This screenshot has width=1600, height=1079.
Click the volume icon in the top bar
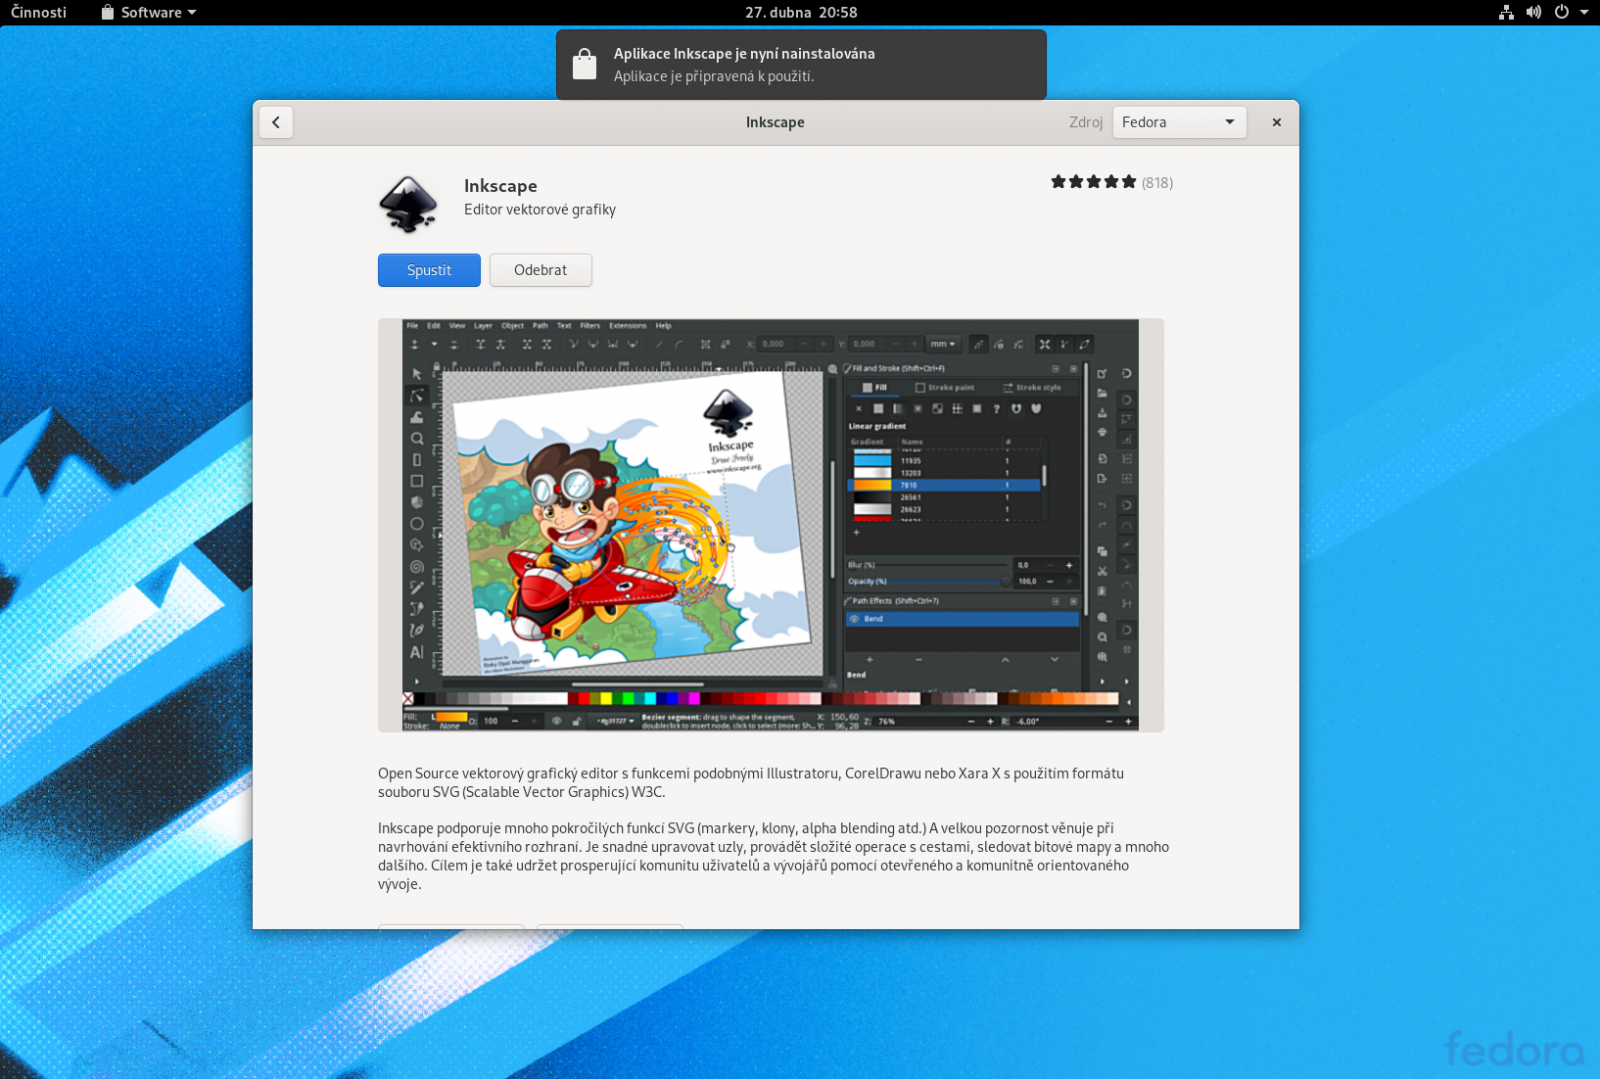(x=1533, y=13)
